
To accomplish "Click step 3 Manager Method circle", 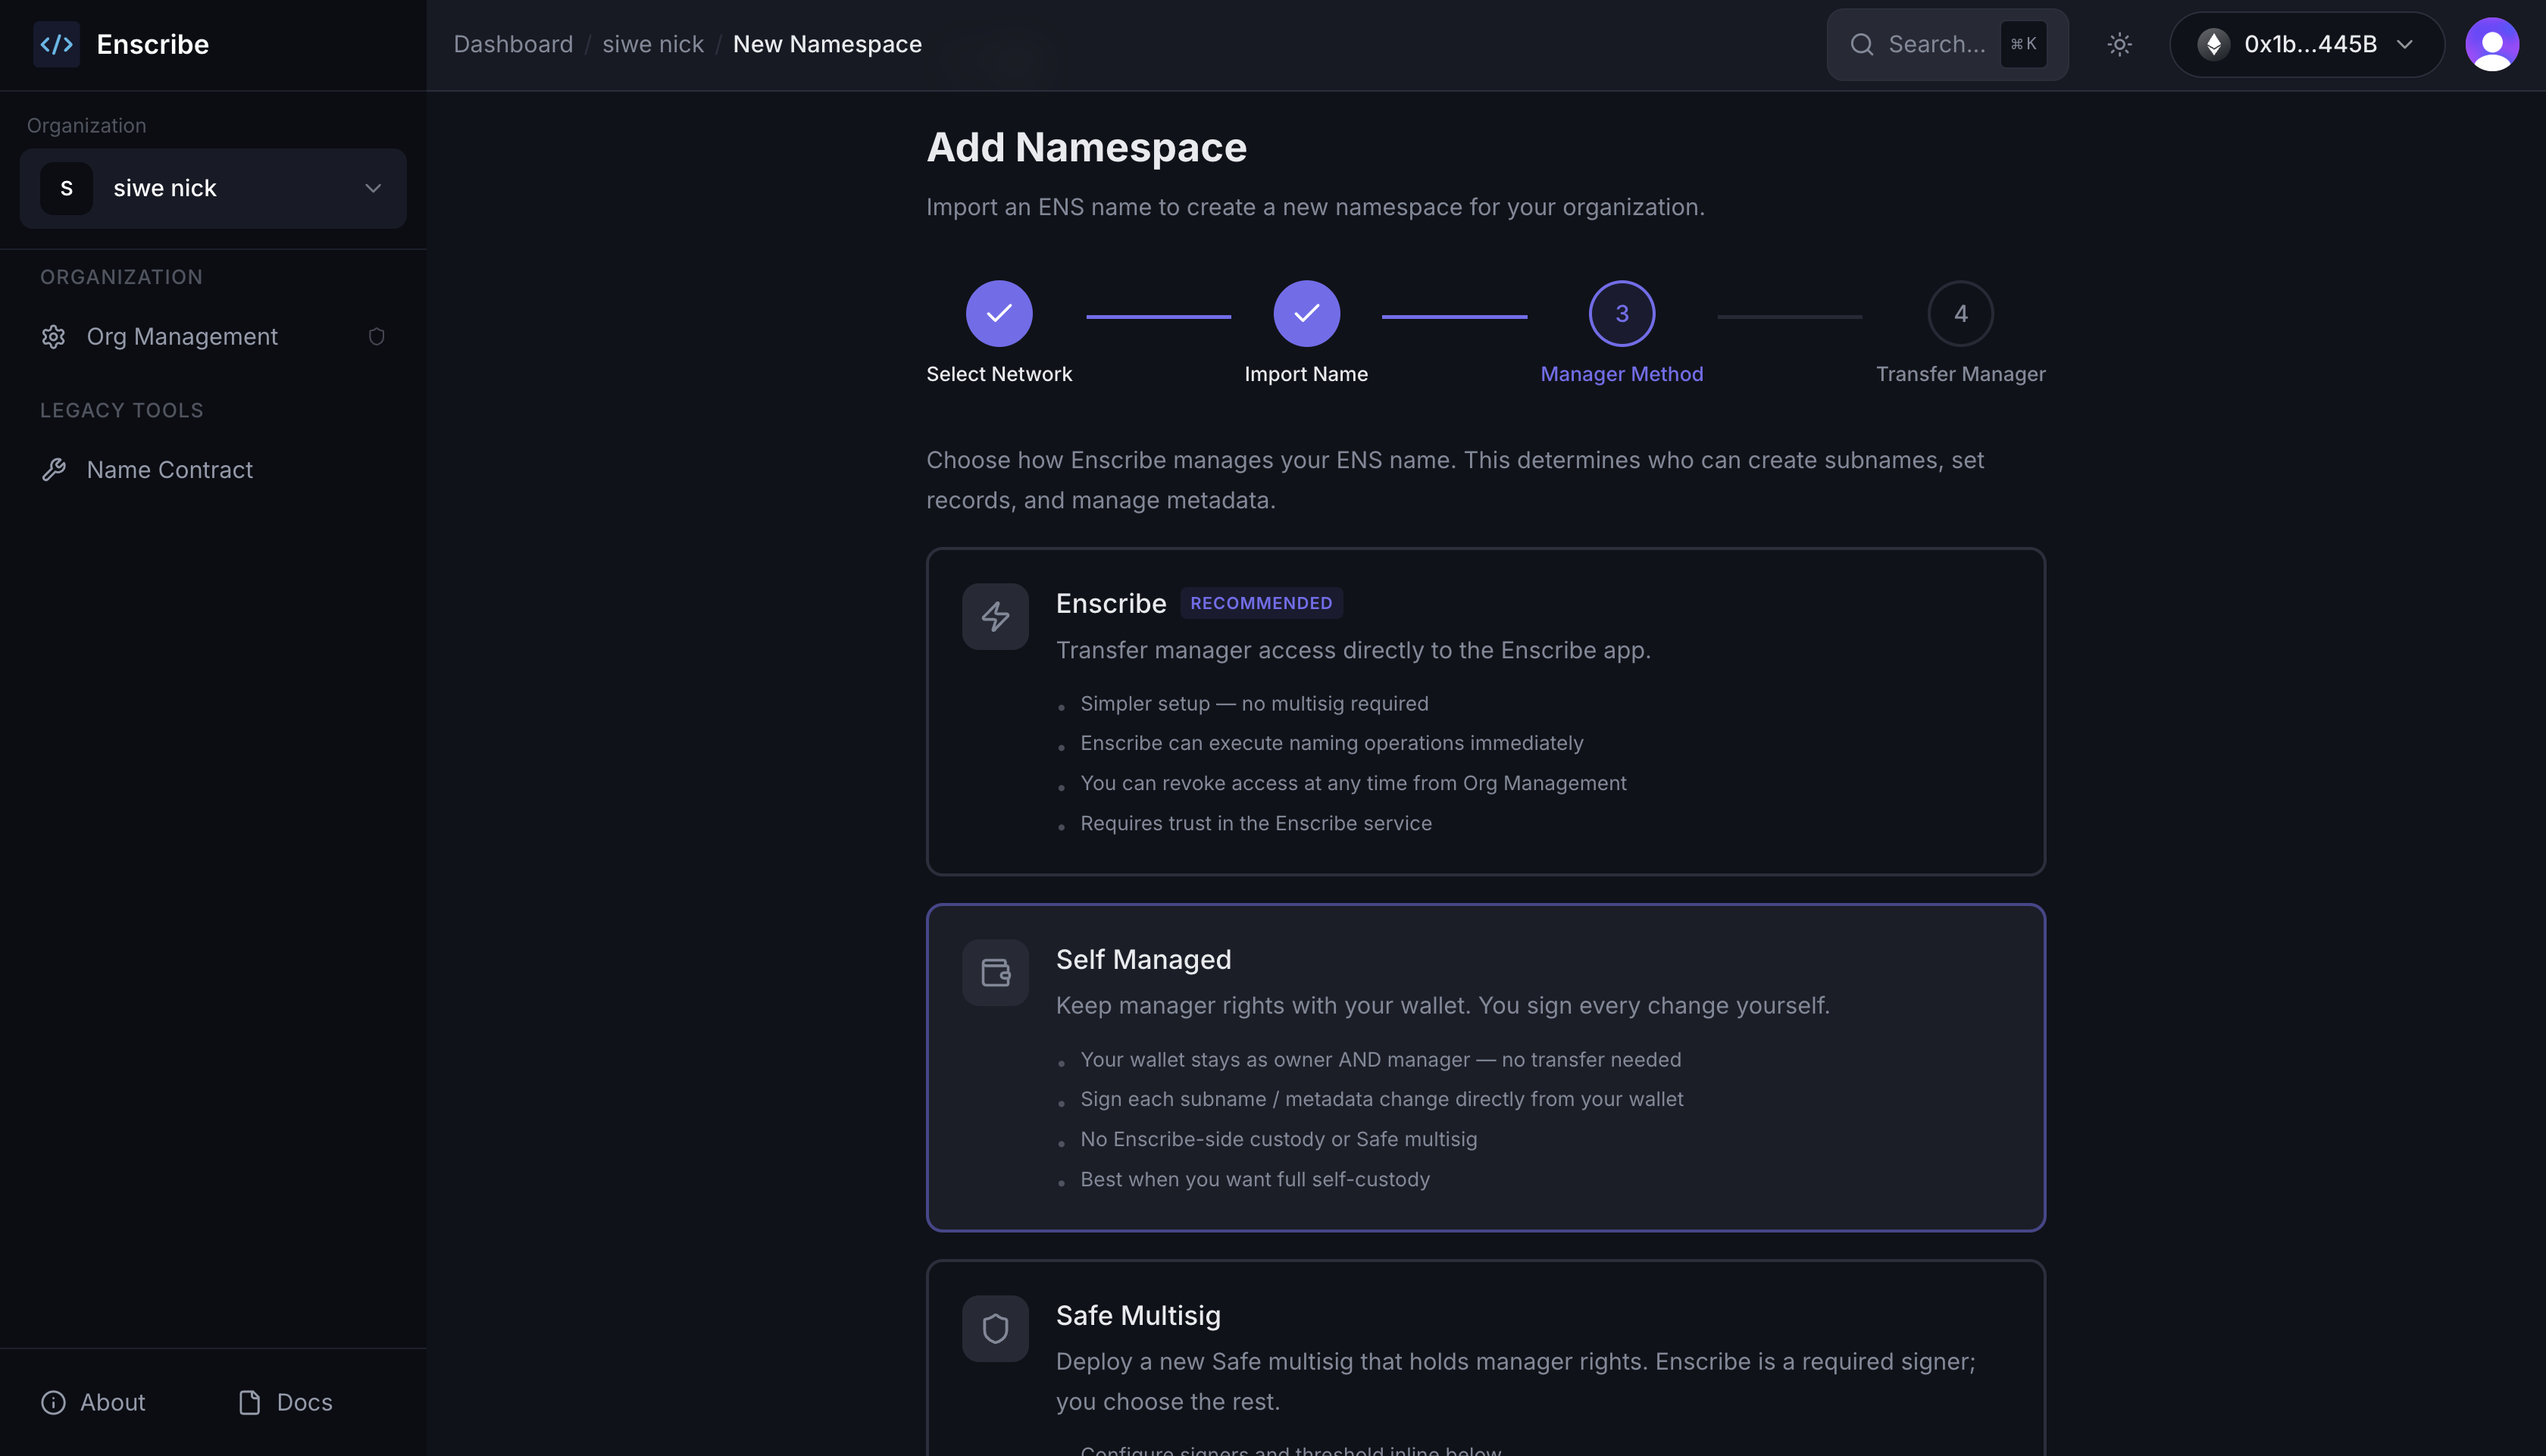I will pyautogui.click(x=1621, y=313).
